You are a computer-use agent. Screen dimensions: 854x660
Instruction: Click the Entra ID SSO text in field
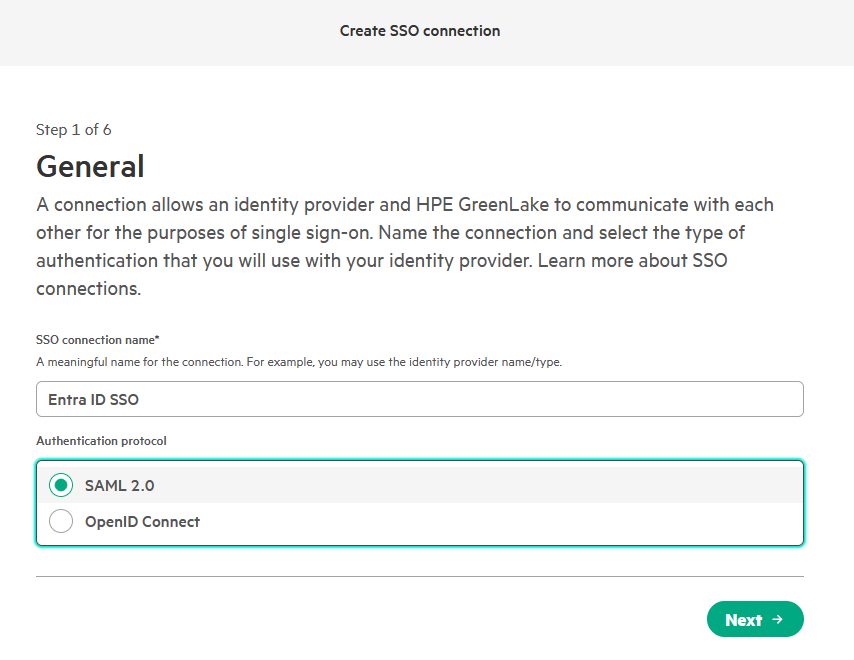[94, 399]
